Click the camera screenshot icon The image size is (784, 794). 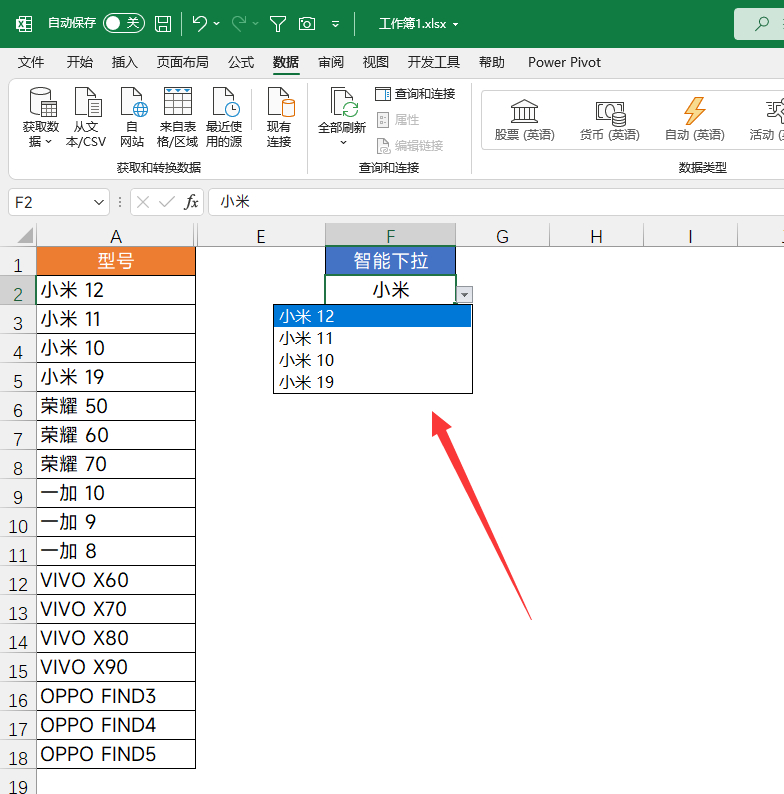(307, 24)
